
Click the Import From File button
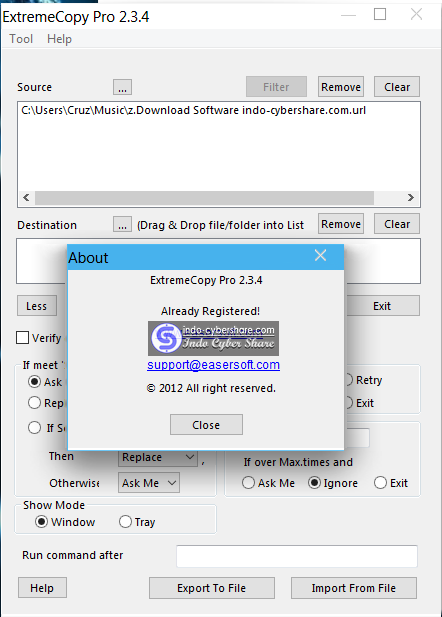354,588
